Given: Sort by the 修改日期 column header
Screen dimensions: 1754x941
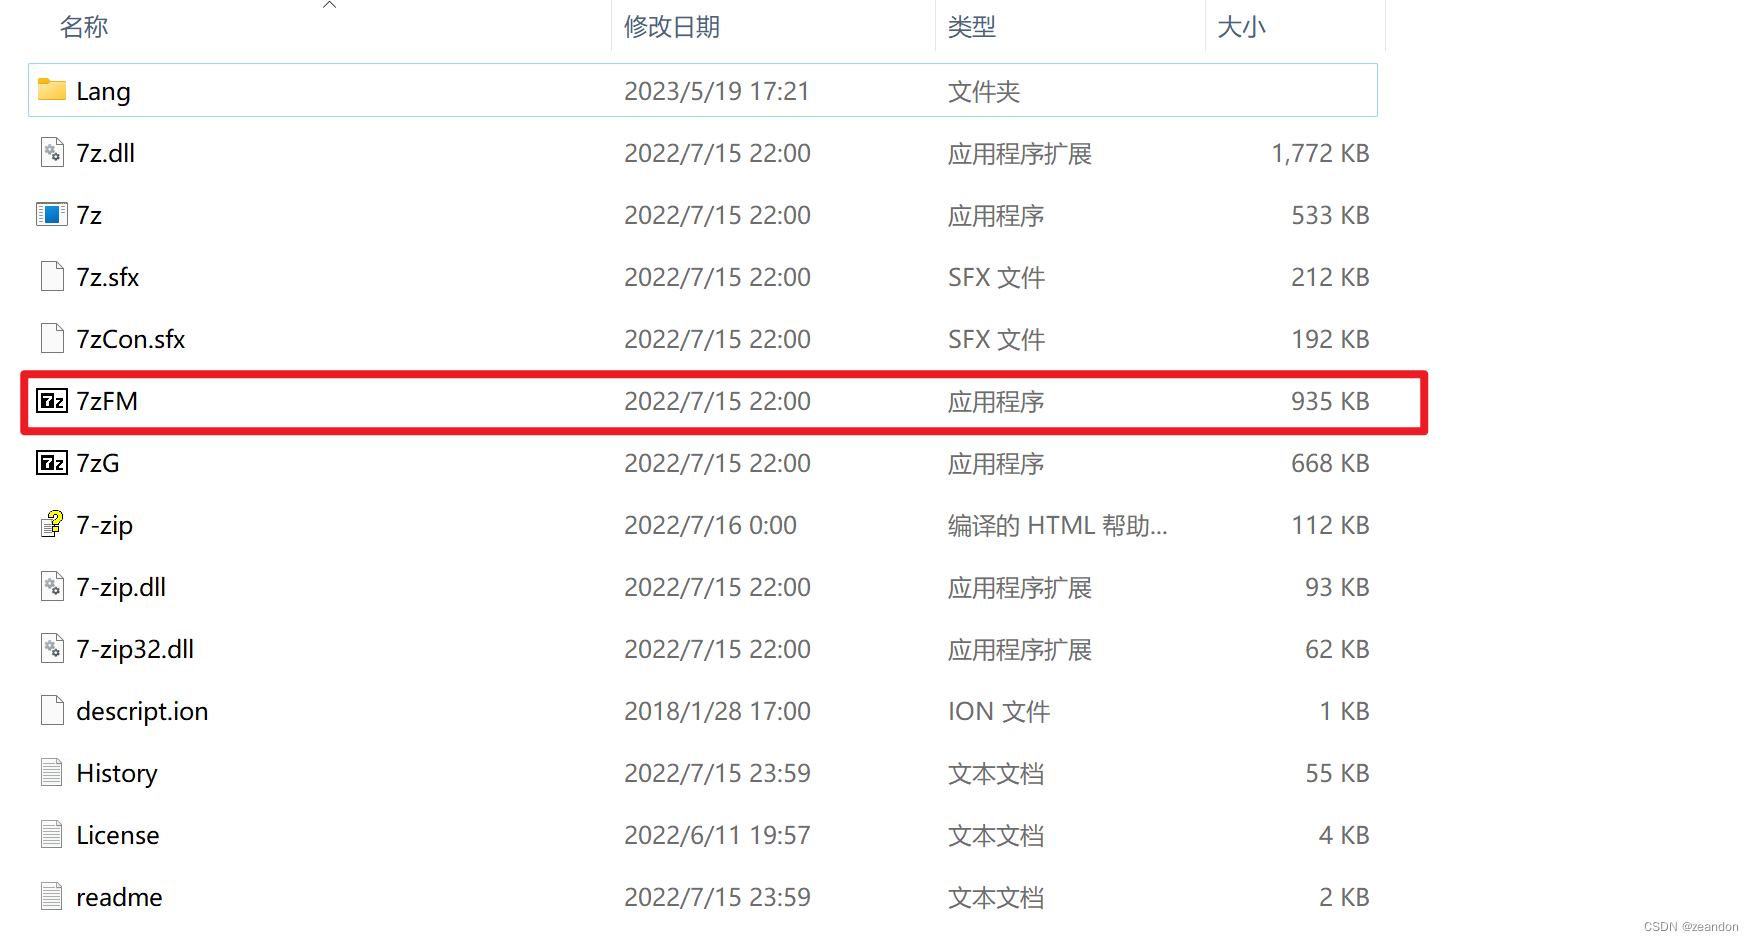Looking at the screenshot, I should point(672,27).
